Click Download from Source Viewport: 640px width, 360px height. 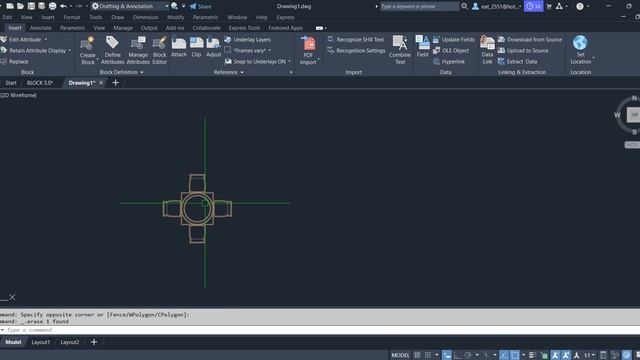pyautogui.click(x=530, y=40)
